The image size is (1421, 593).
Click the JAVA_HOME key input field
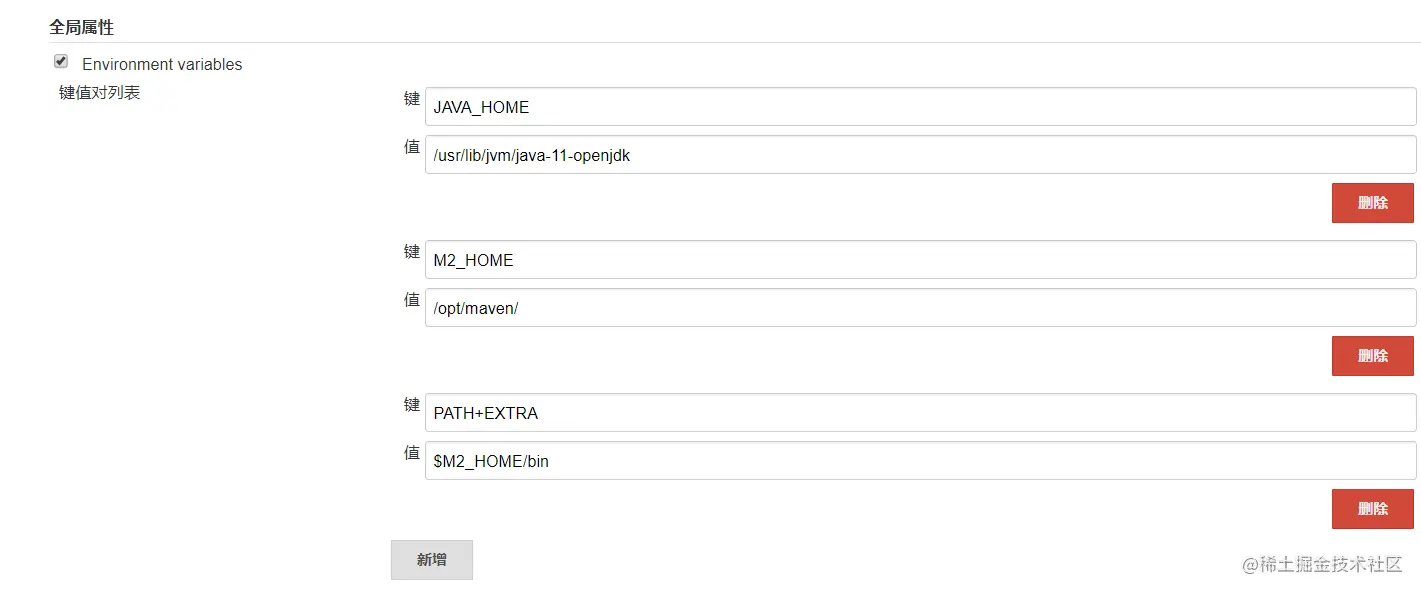920,107
